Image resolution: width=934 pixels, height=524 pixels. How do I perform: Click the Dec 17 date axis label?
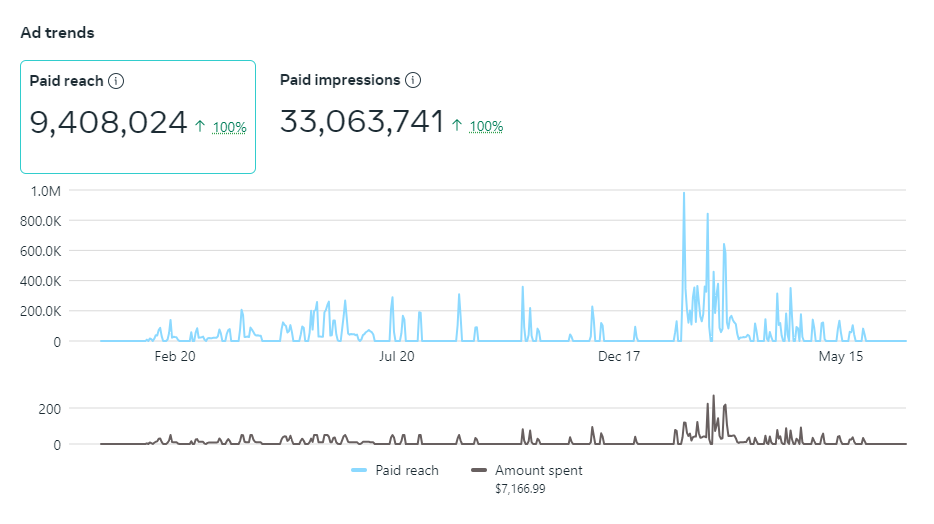(x=619, y=356)
